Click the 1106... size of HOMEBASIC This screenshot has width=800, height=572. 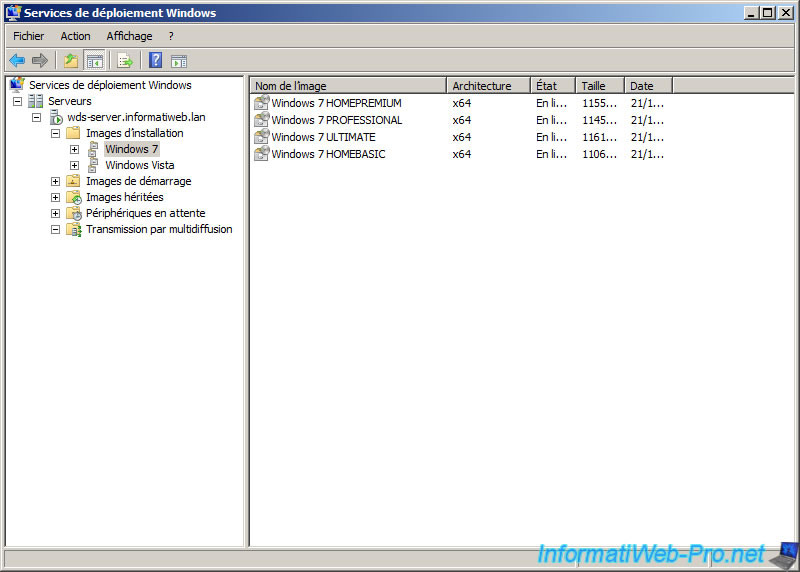tap(600, 154)
